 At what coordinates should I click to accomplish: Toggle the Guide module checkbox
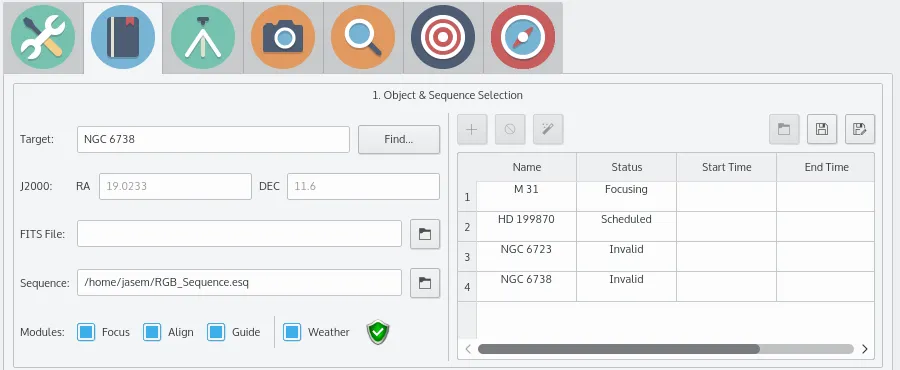216,332
